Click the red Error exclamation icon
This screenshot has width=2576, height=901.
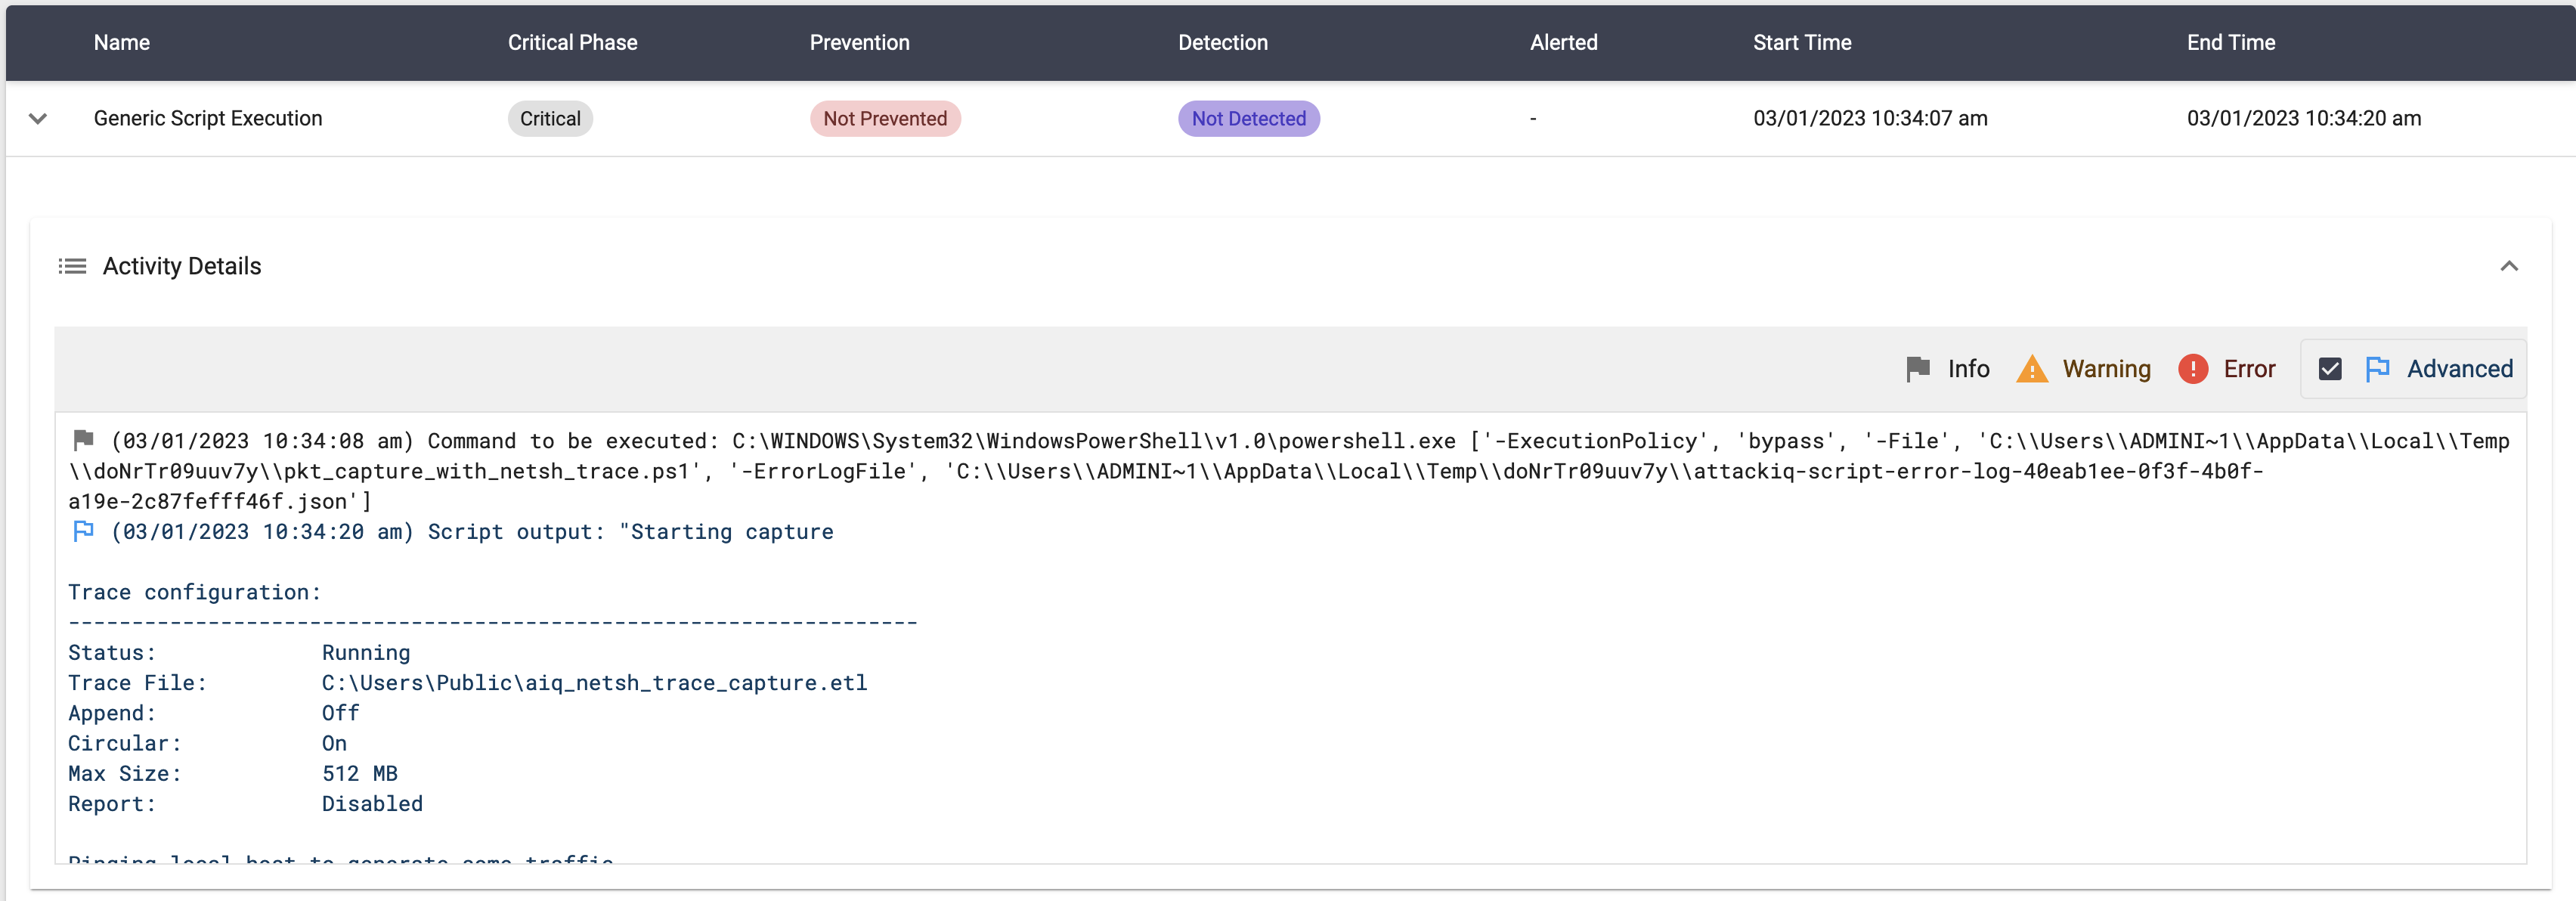(2192, 369)
